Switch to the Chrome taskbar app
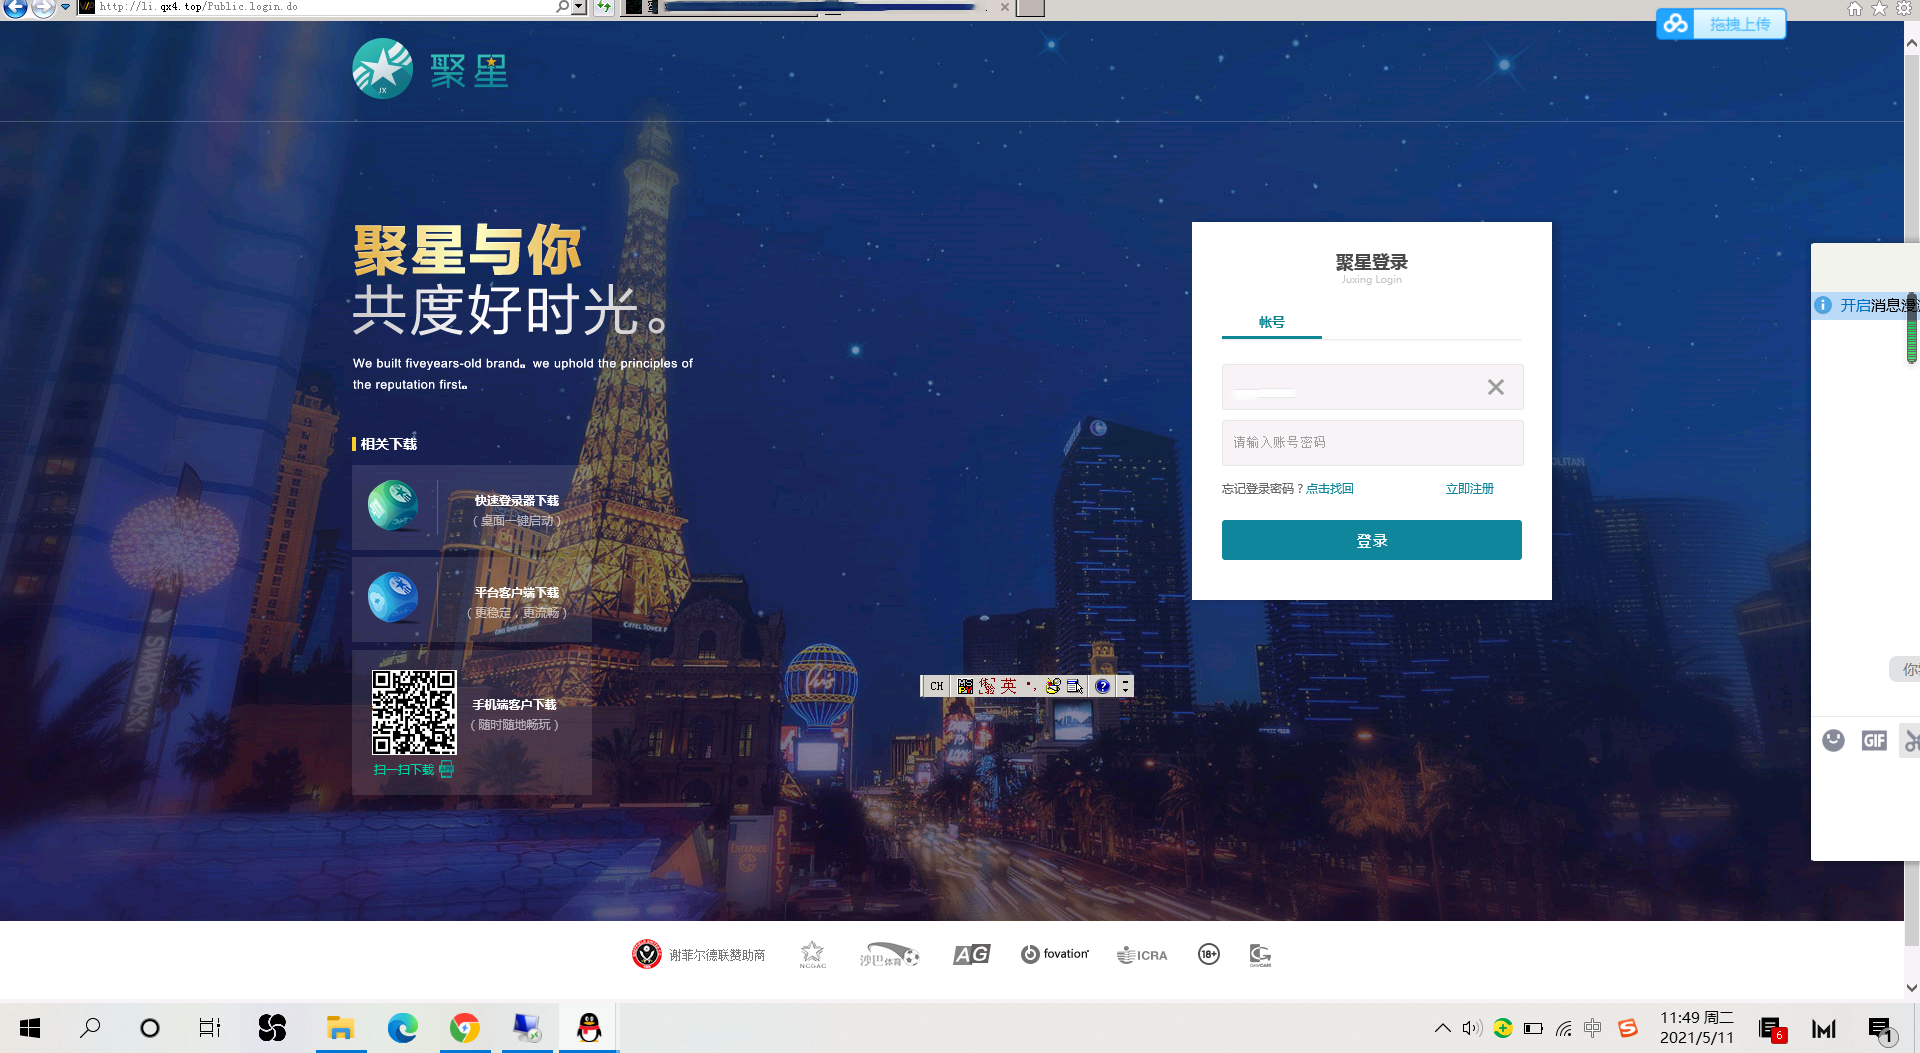1920x1053 pixels. (464, 1028)
